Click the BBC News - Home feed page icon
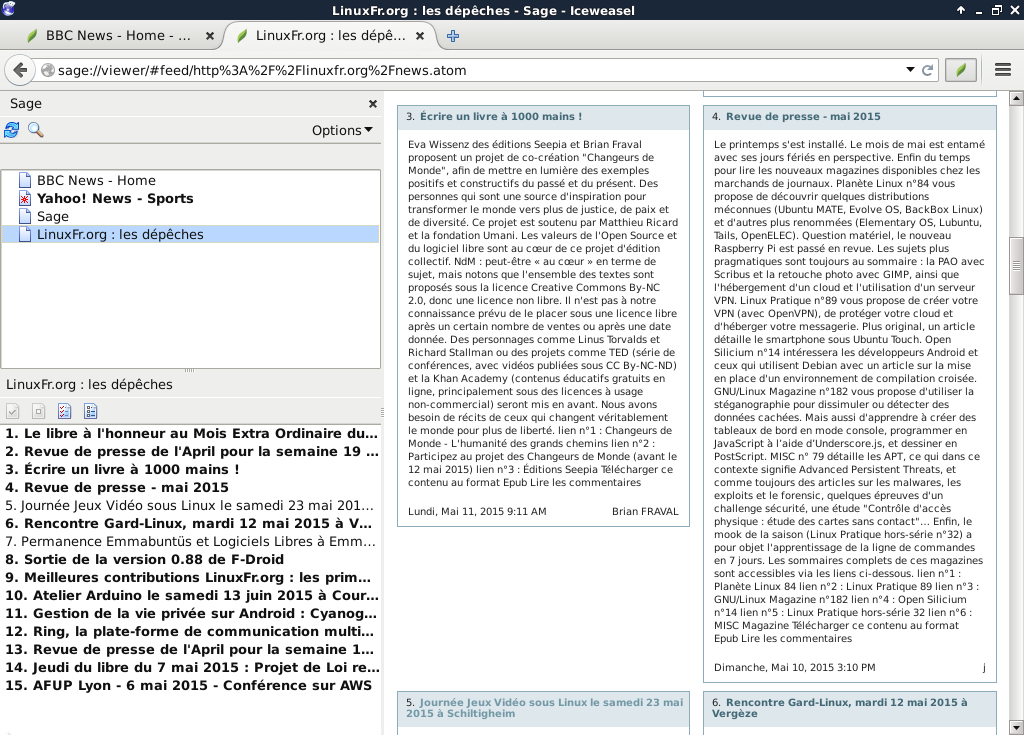 pos(25,180)
